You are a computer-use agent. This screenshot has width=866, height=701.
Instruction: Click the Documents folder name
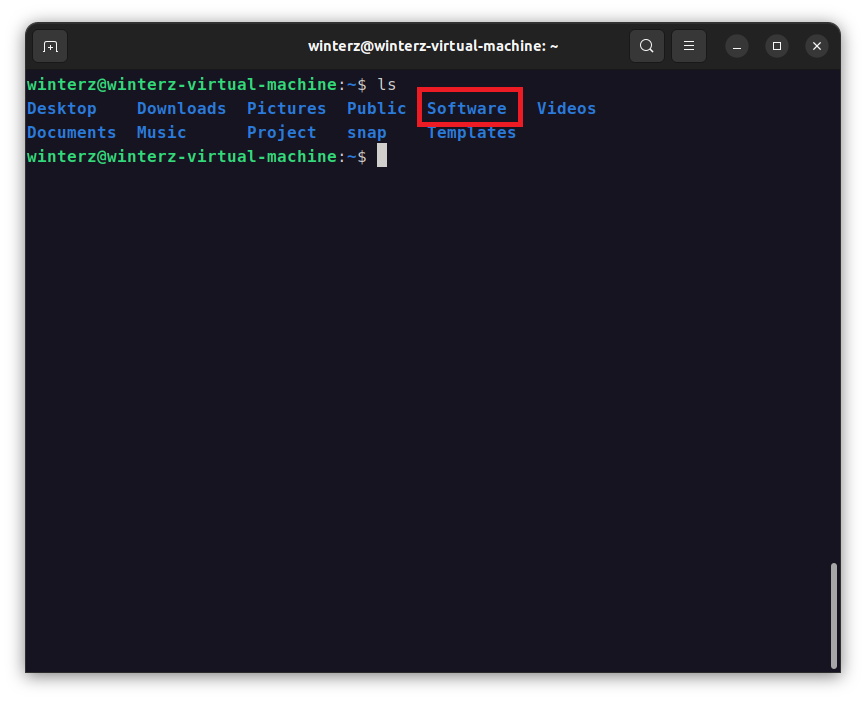71,132
